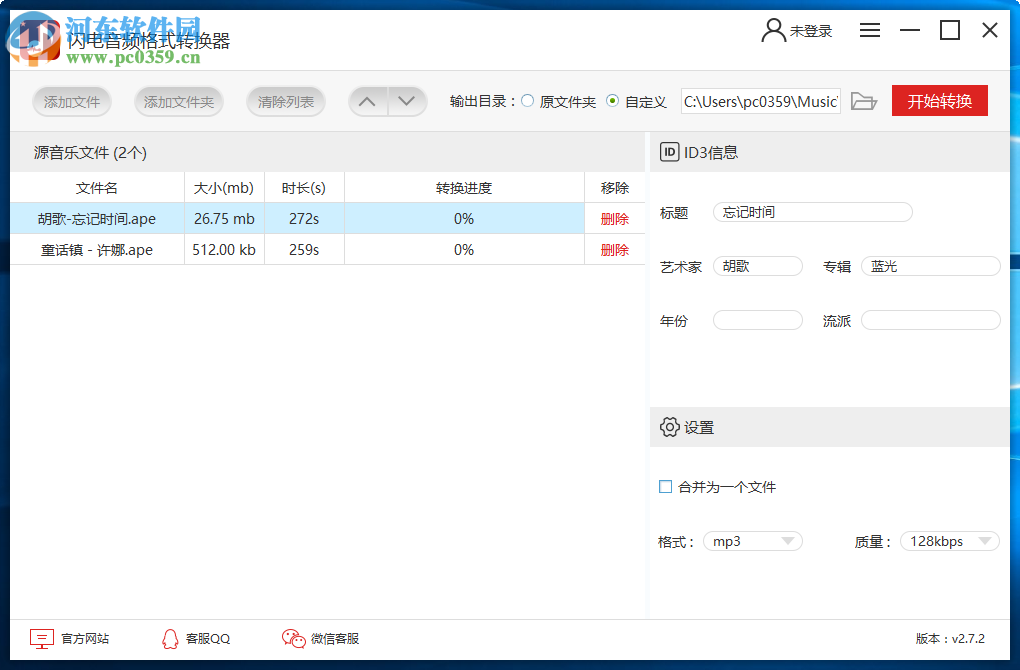Click the 未登录 user avatar icon
The height and width of the screenshot is (670, 1020).
(x=773, y=30)
